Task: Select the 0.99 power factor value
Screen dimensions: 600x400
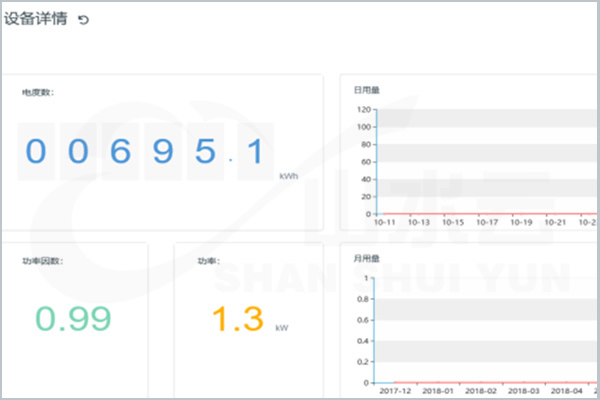Action: tap(73, 319)
